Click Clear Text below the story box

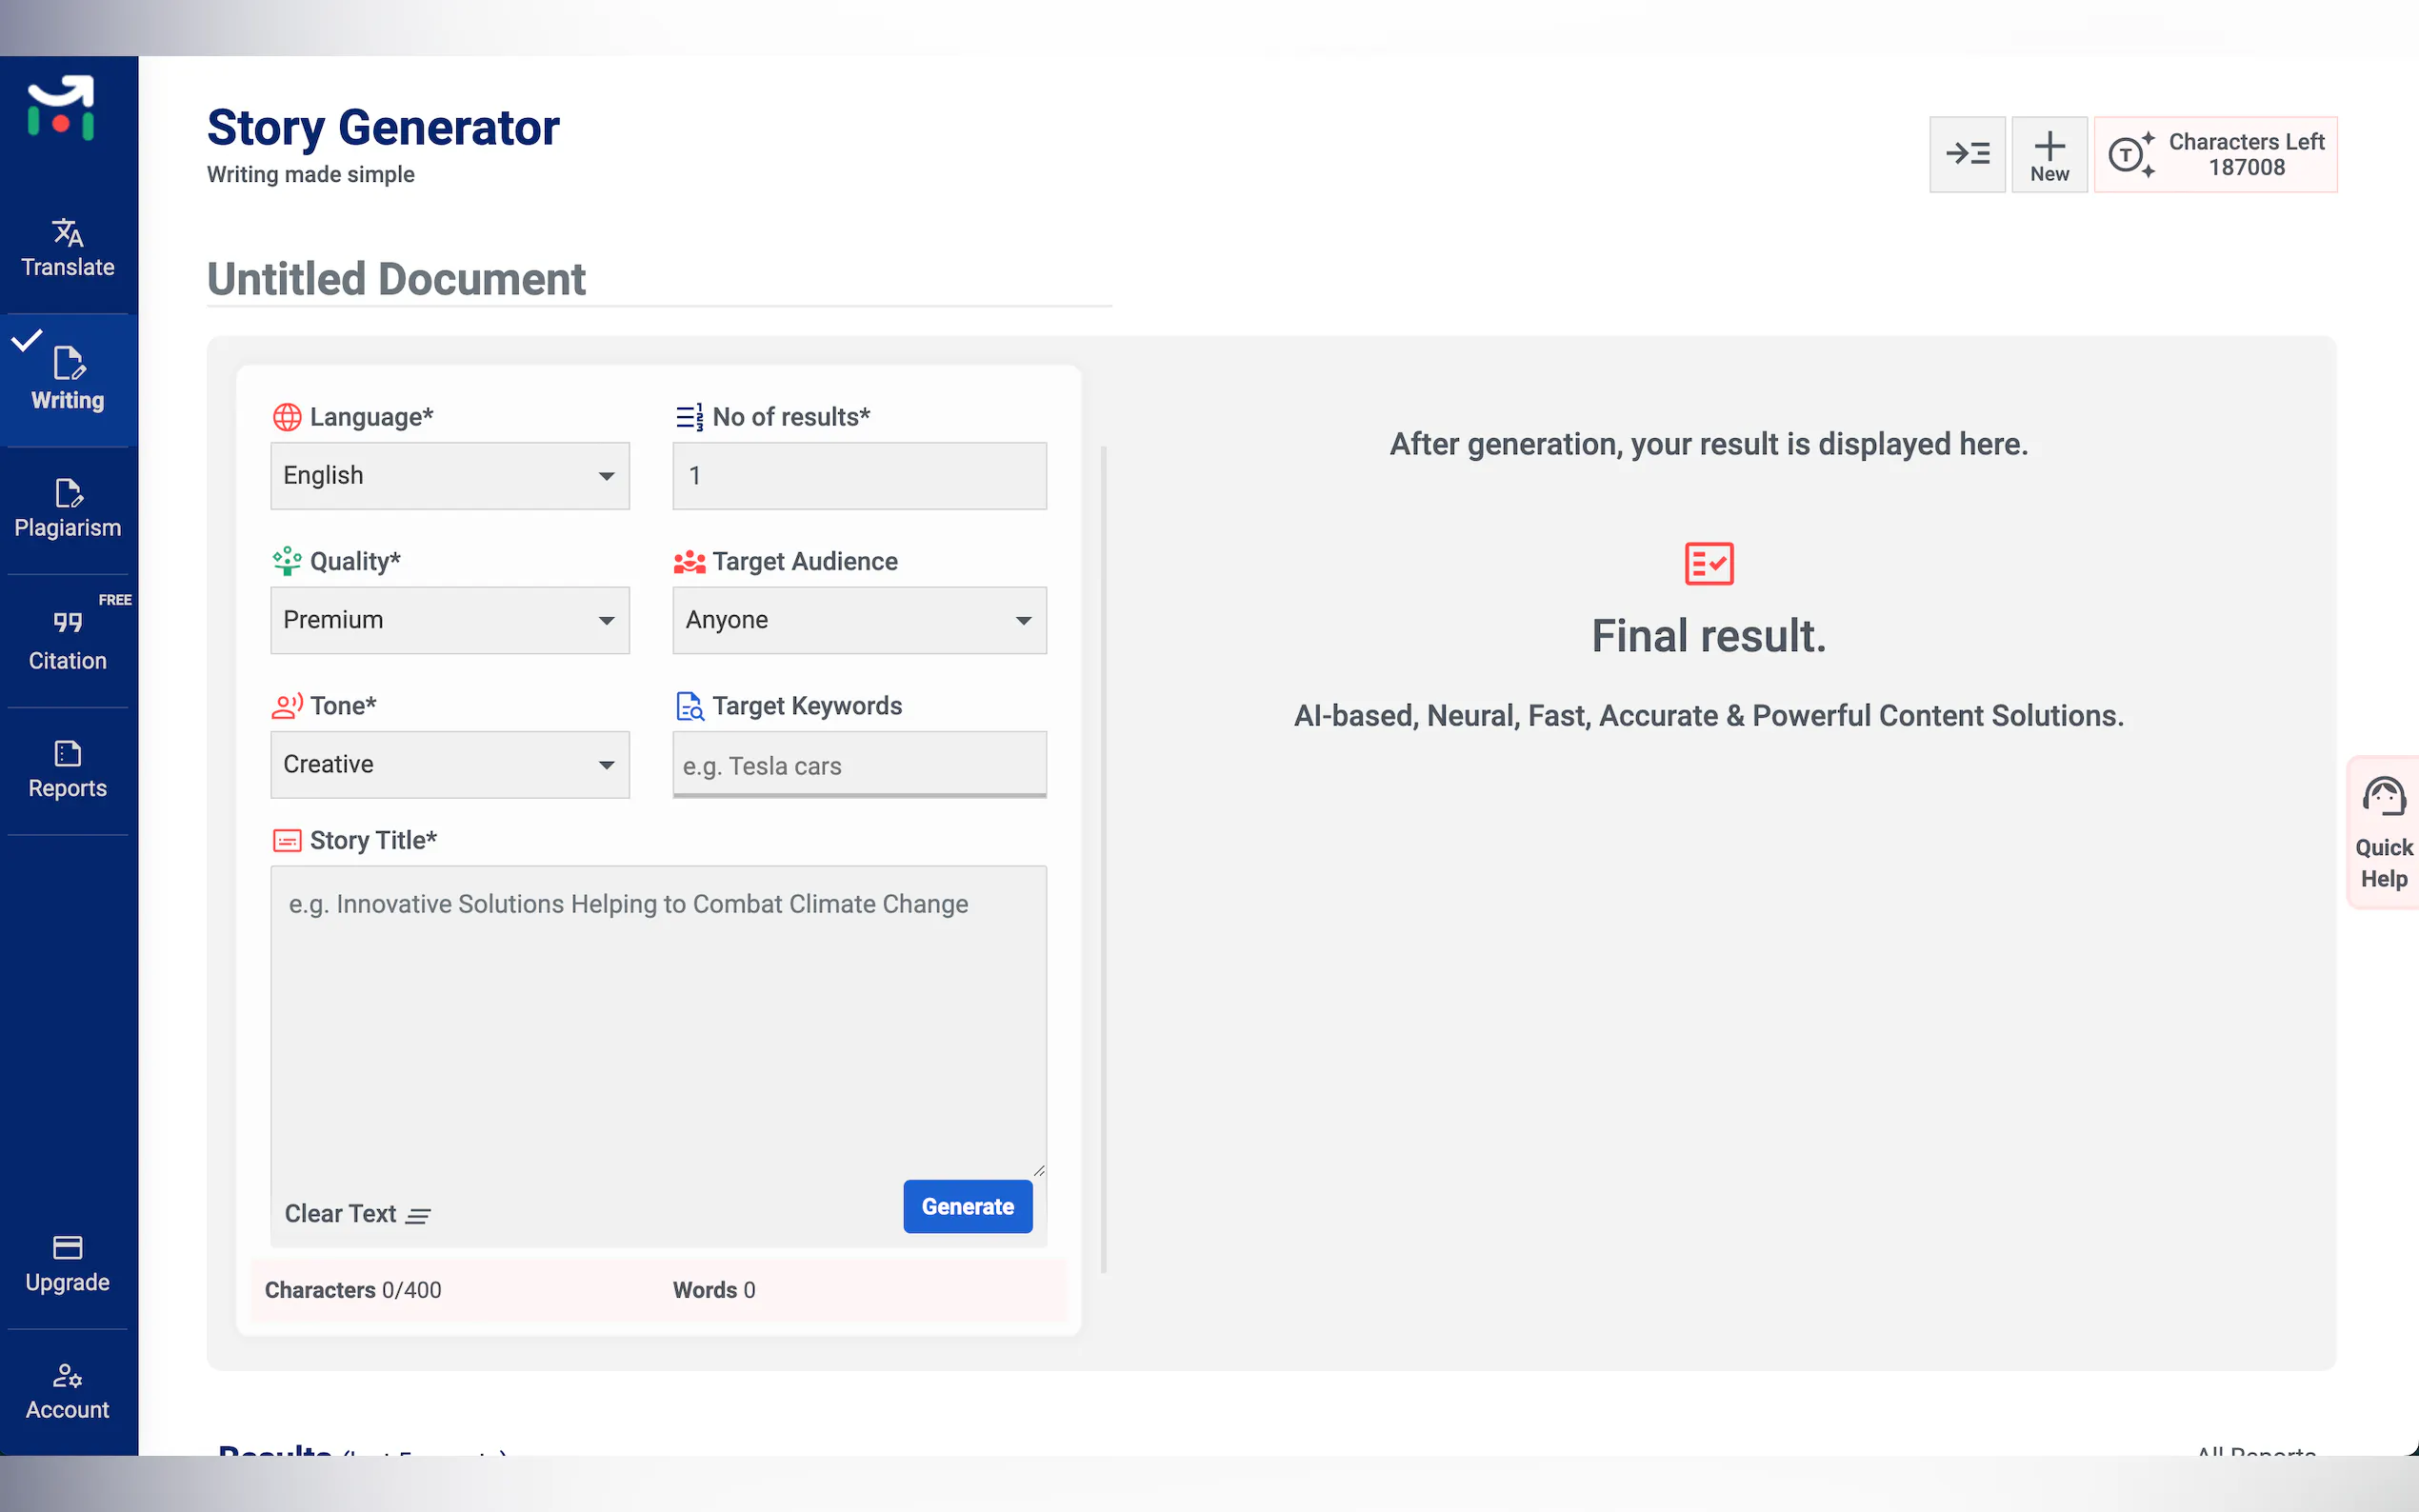356,1214
